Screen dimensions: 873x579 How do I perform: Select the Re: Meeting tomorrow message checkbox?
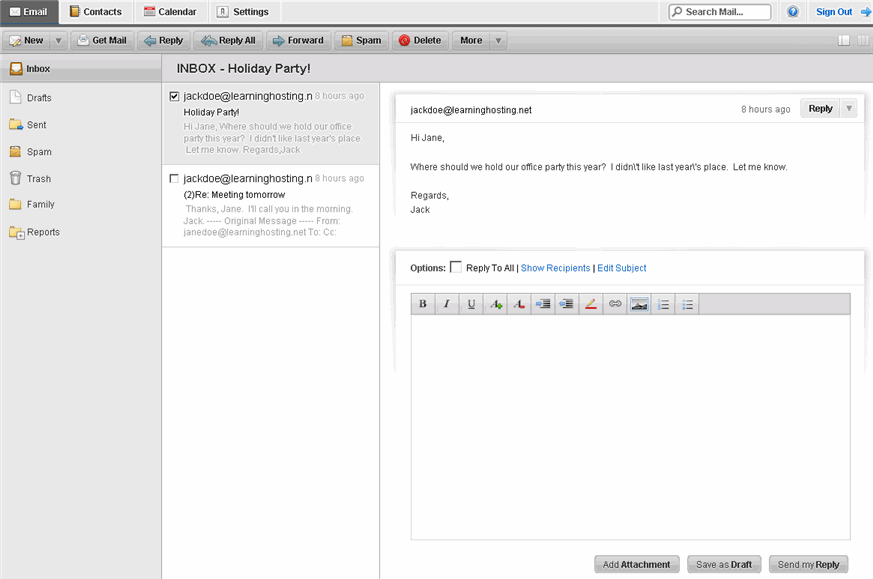point(175,178)
